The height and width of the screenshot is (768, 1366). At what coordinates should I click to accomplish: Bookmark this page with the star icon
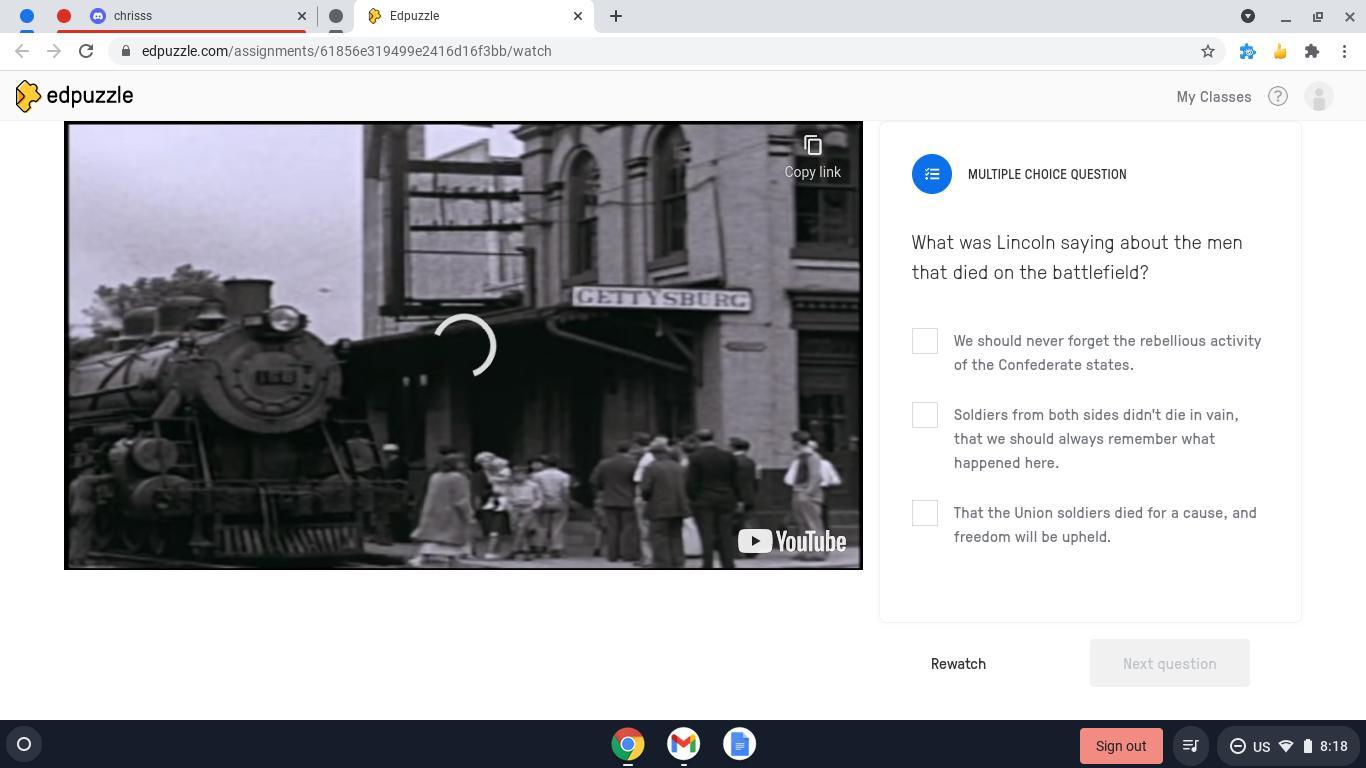pyautogui.click(x=1207, y=51)
